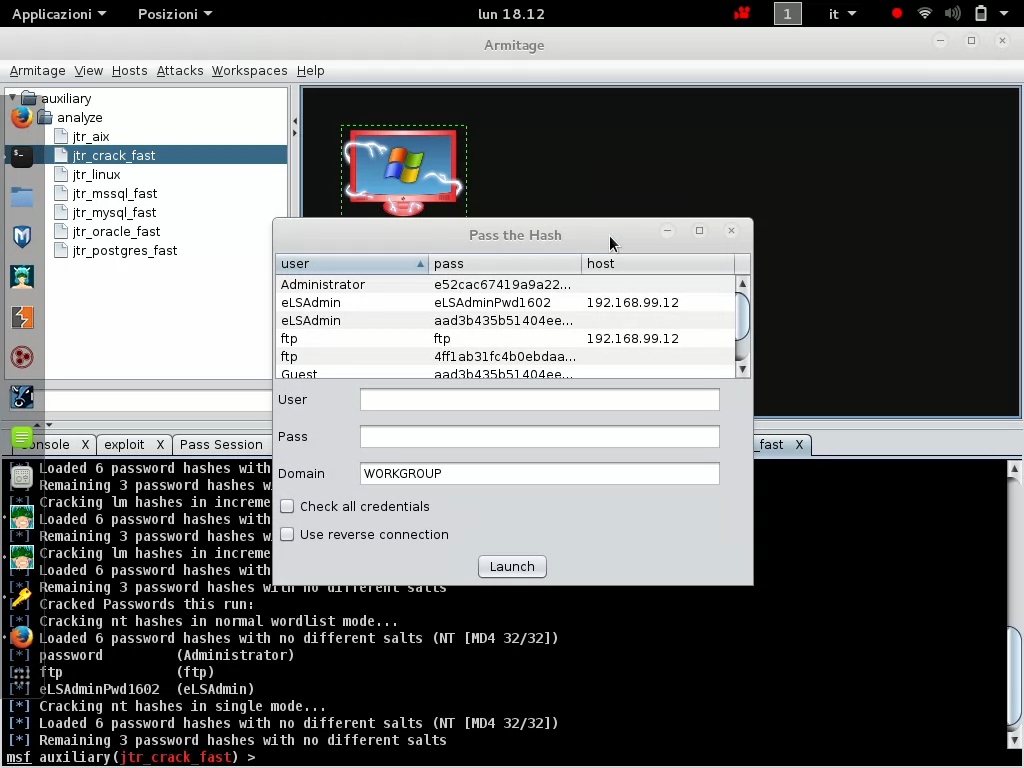Click the Domain field containing WORKGROUP

click(x=539, y=473)
